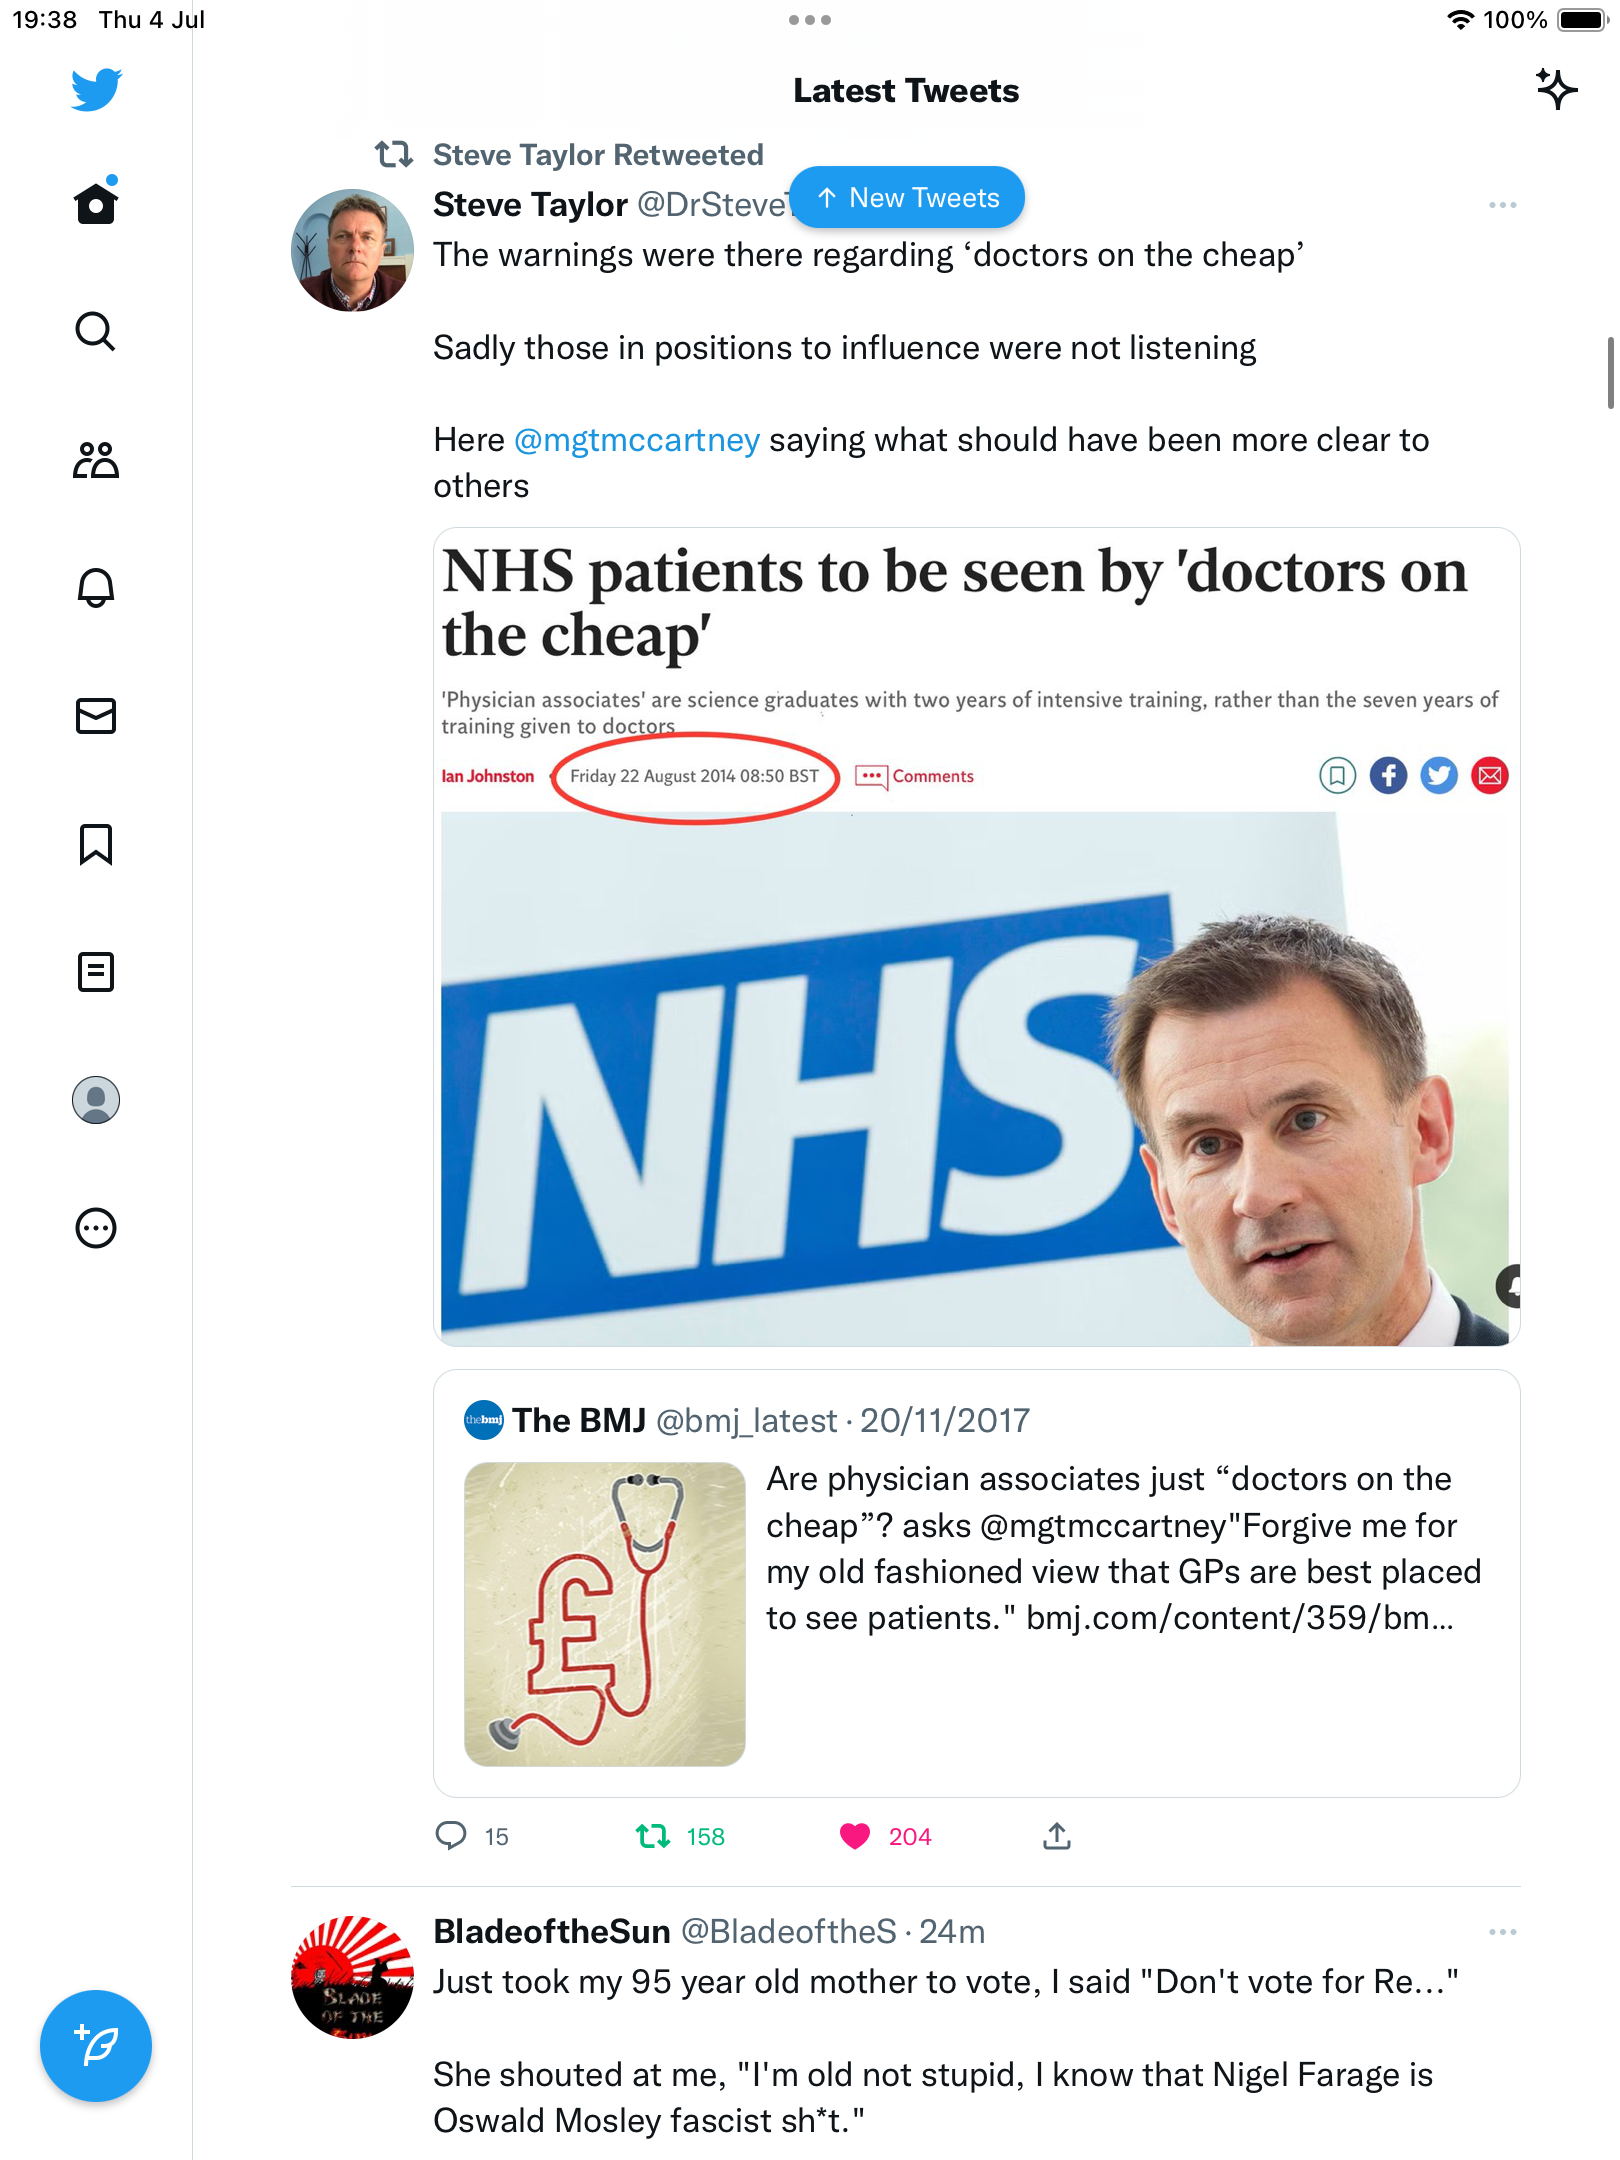This screenshot has width=1620, height=2160.
Task: Open the Bookmarks icon in sidebar
Action: coord(96,844)
